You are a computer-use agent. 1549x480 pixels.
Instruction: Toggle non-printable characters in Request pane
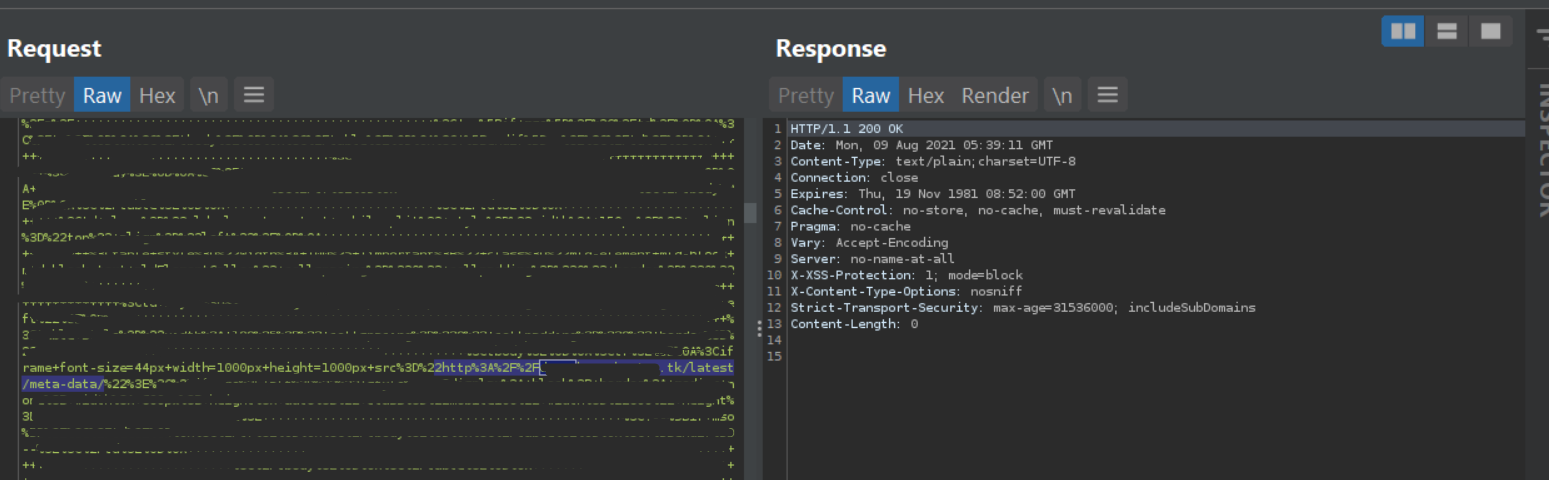[x=208, y=95]
